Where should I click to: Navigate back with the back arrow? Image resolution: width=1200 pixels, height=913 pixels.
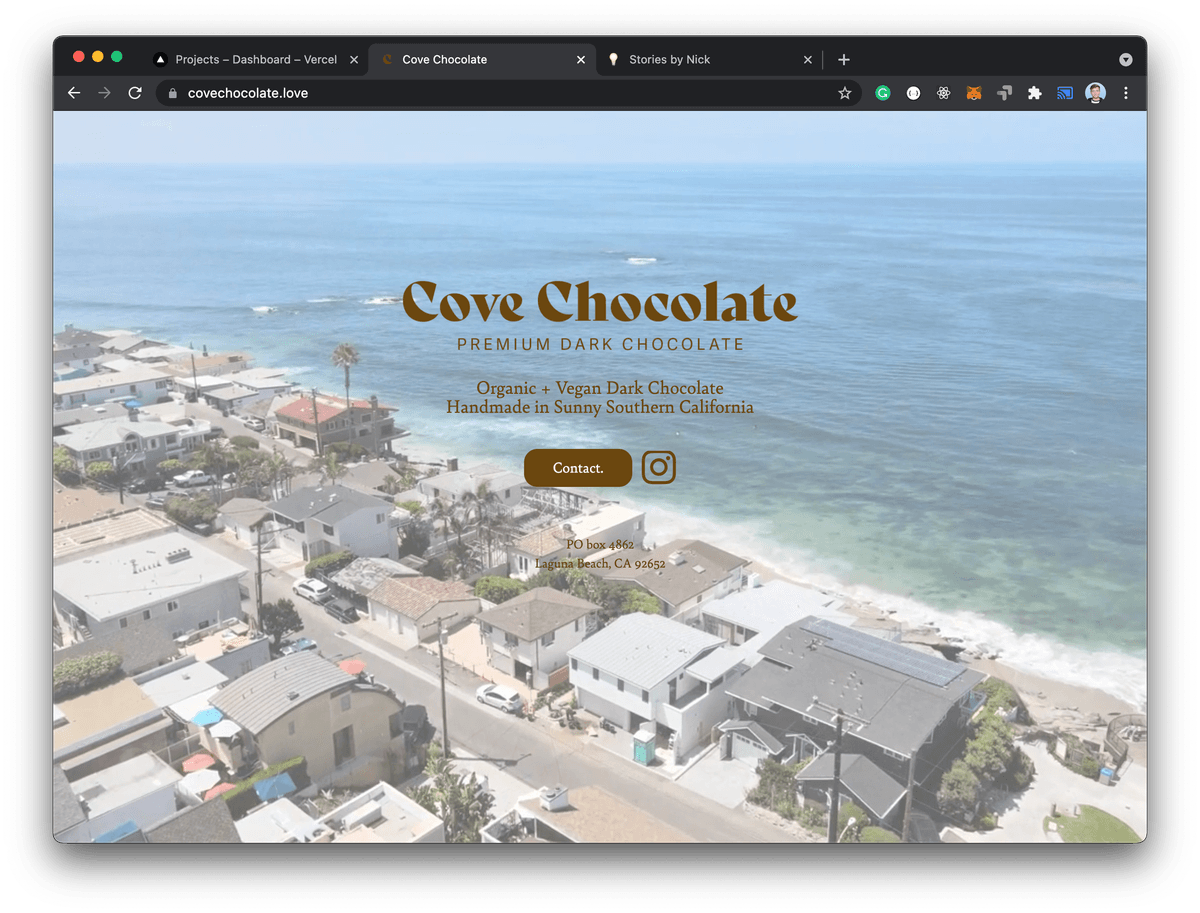[x=73, y=92]
